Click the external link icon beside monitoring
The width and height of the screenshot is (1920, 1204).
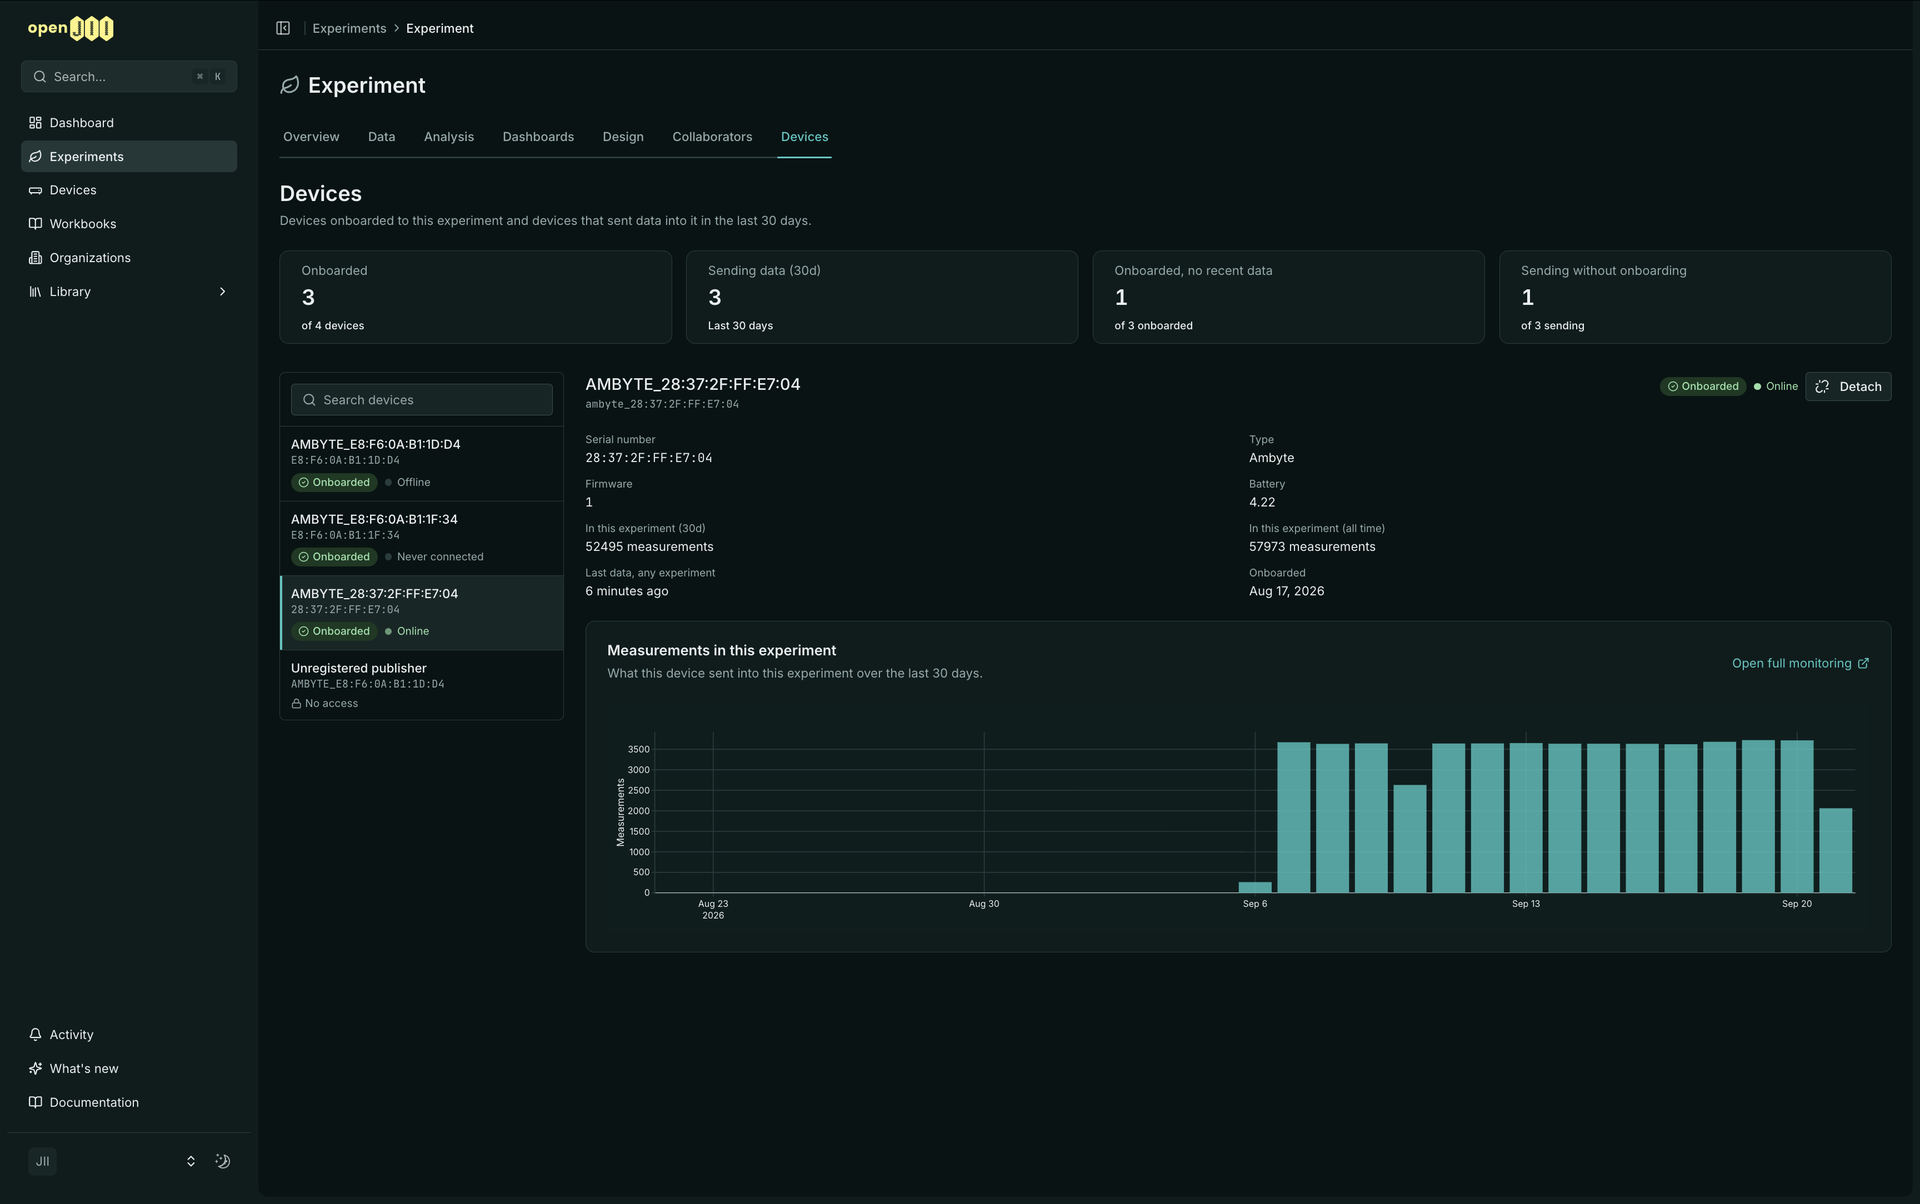pyautogui.click(x=1863, y=664)
